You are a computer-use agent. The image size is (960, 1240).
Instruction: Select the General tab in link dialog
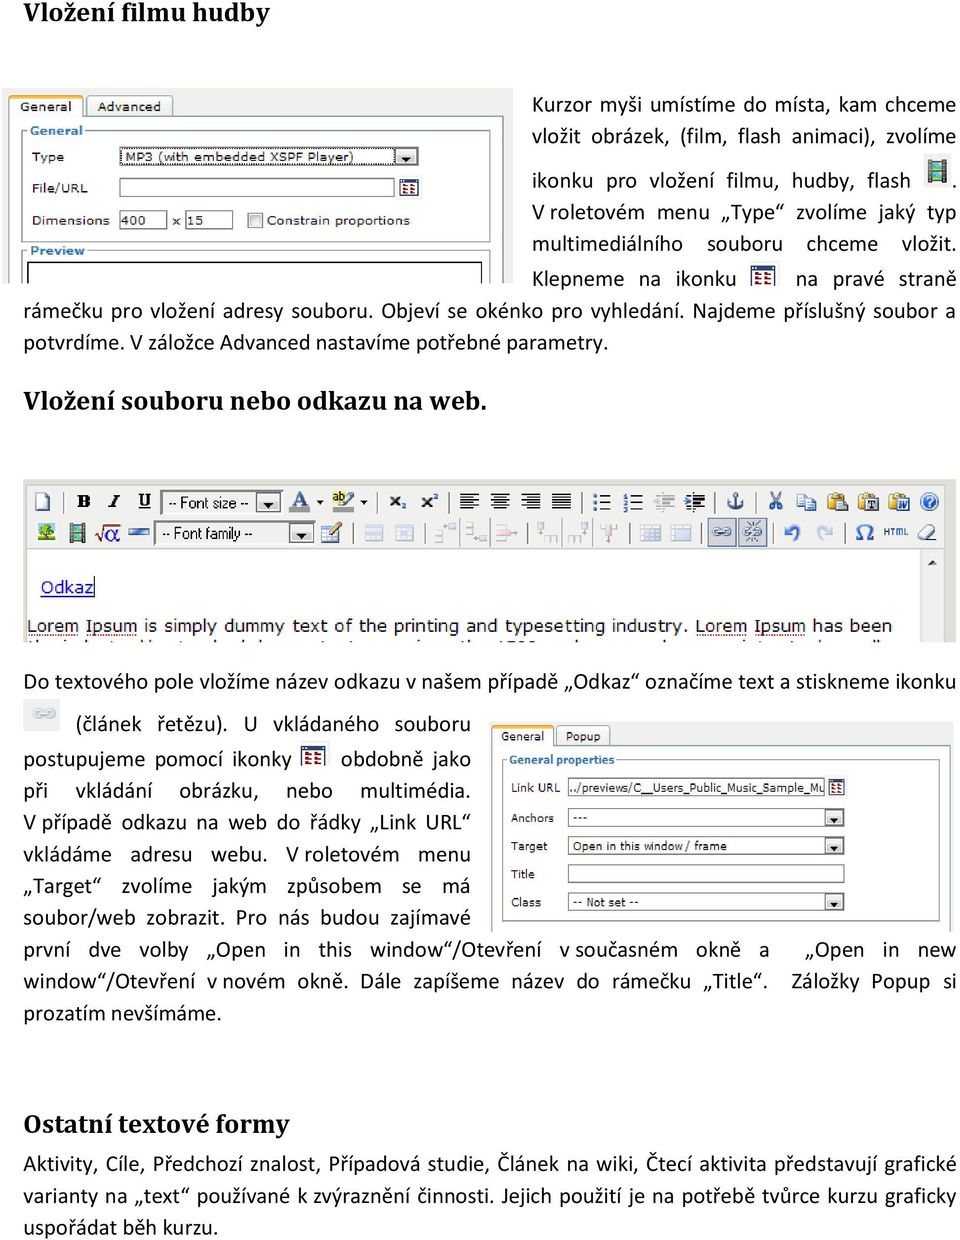522,736
